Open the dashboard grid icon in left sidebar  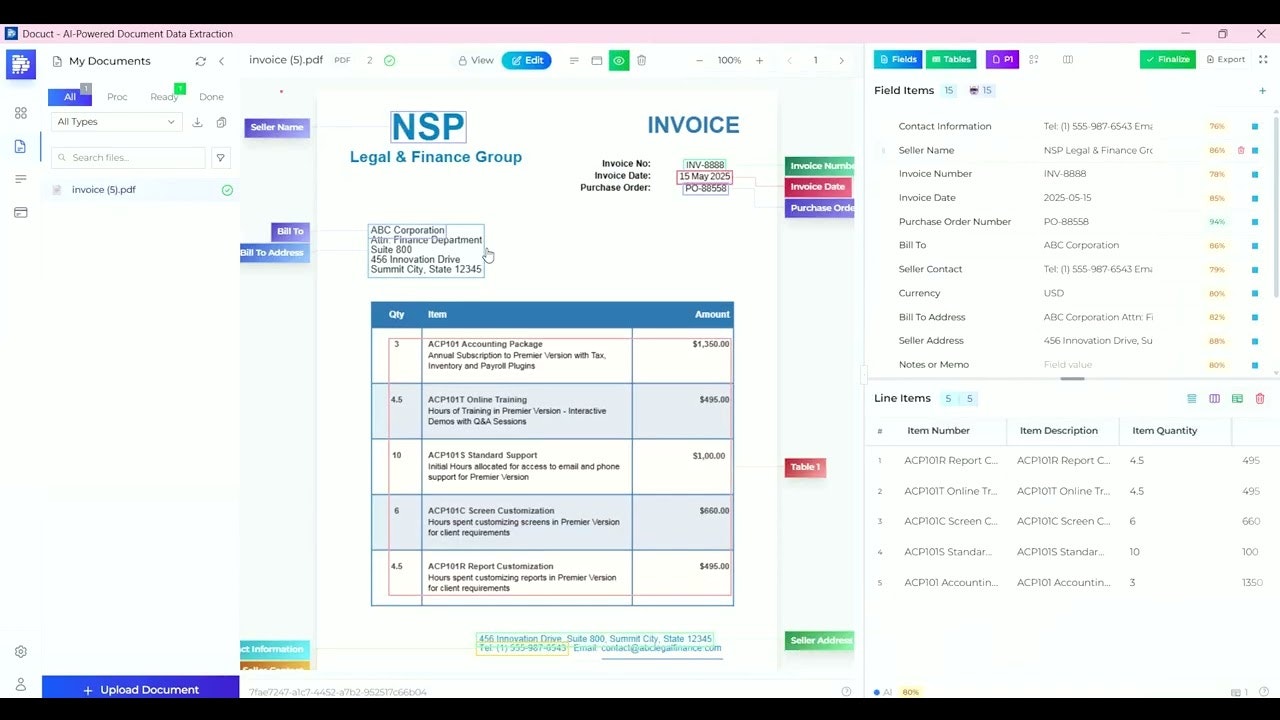click(x=20, y=113)
